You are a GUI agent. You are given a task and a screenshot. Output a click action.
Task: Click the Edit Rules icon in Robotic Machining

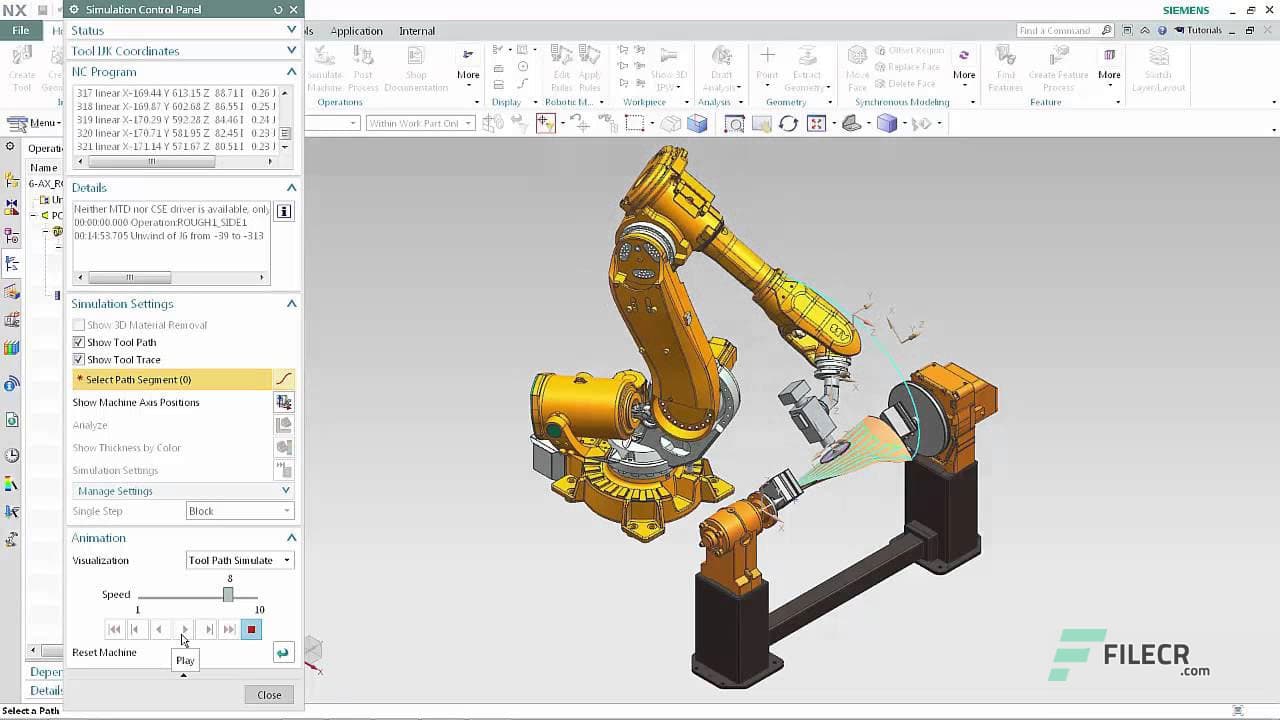pos(562,66)
